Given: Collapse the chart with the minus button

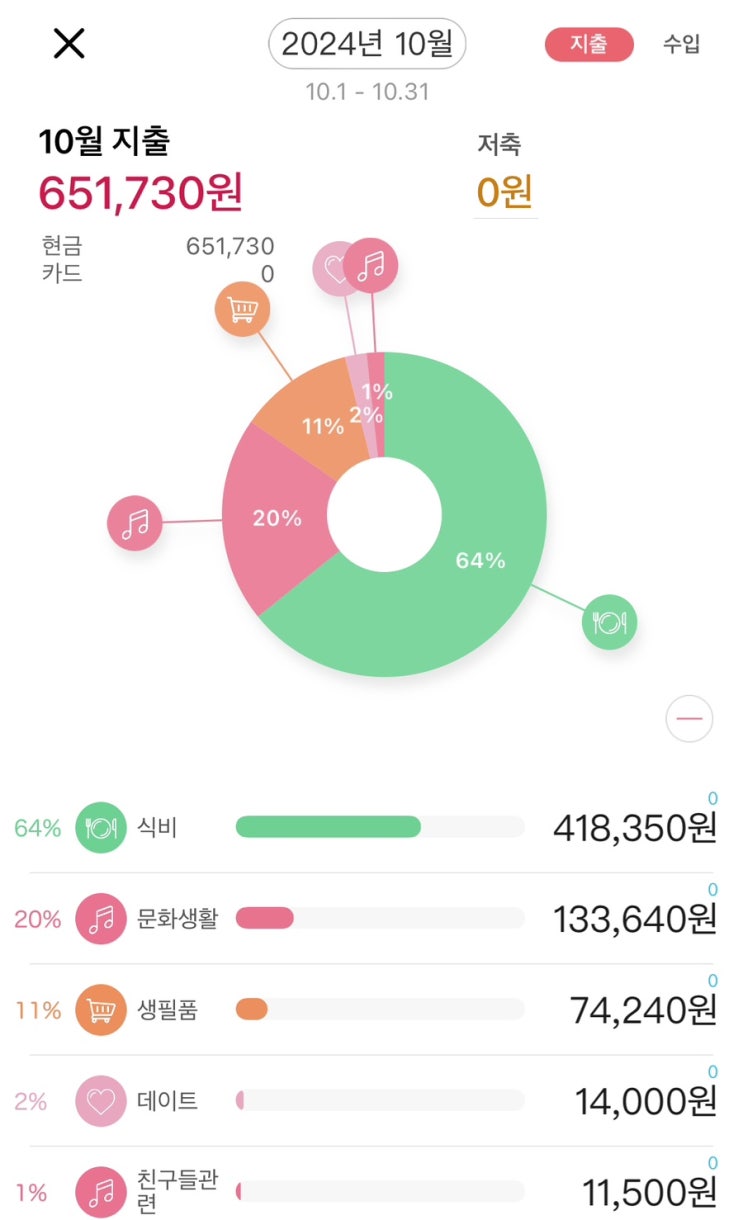Looking at the screenshot, I should [689, 718].
